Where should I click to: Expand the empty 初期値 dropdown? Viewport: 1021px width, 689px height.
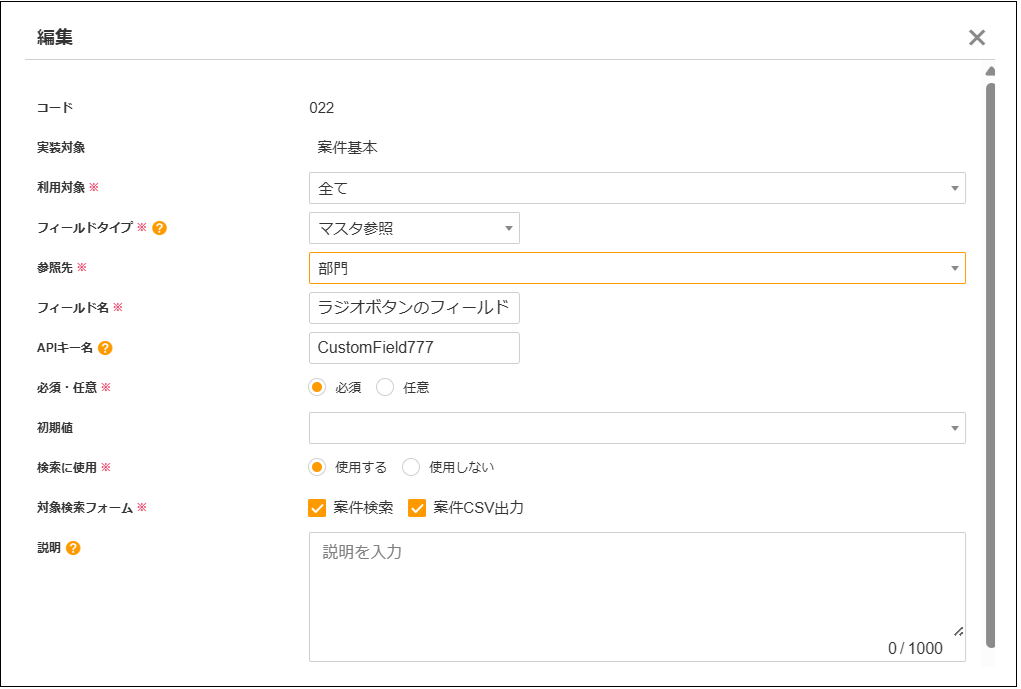pos(637,428)
